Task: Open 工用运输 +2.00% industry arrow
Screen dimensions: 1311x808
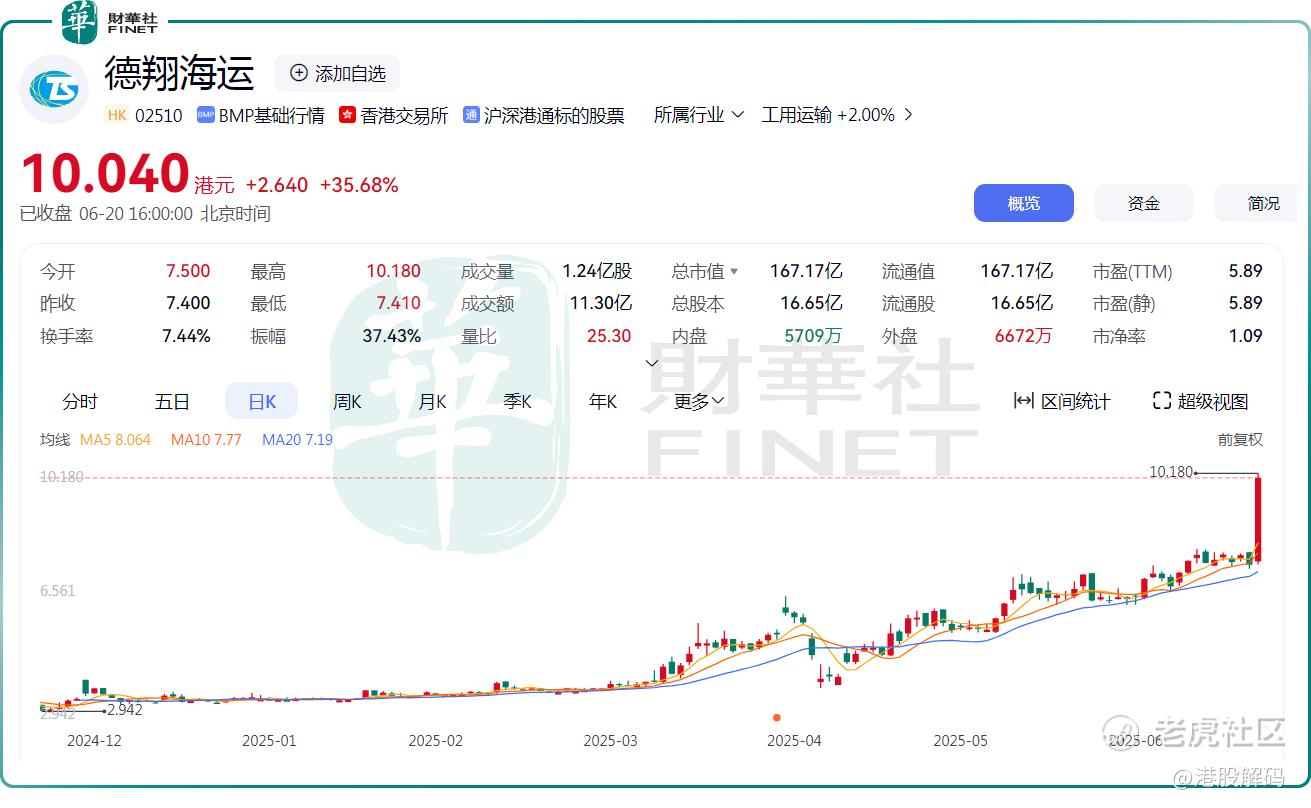Action: [908, 115]
